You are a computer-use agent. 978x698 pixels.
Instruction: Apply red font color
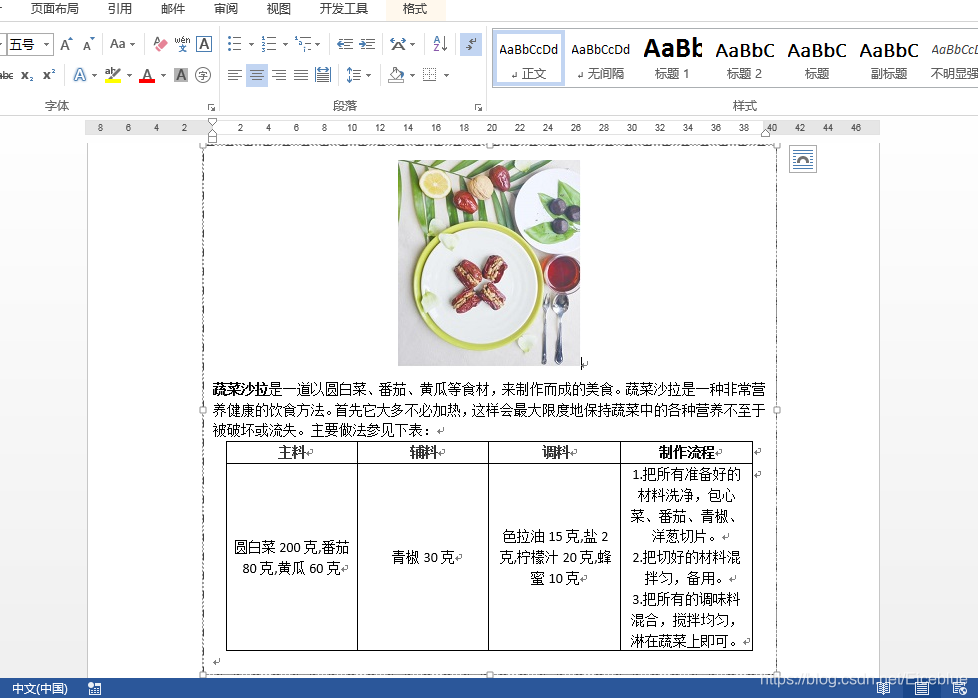coord(147,75)
